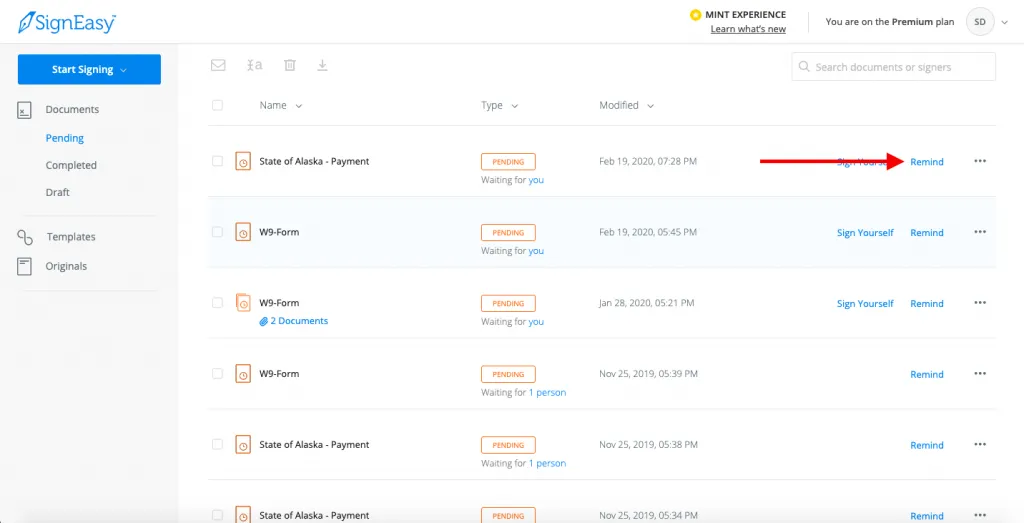Click Remind for the Feb 19 State of Alaska row

click(x=927, y=162)
